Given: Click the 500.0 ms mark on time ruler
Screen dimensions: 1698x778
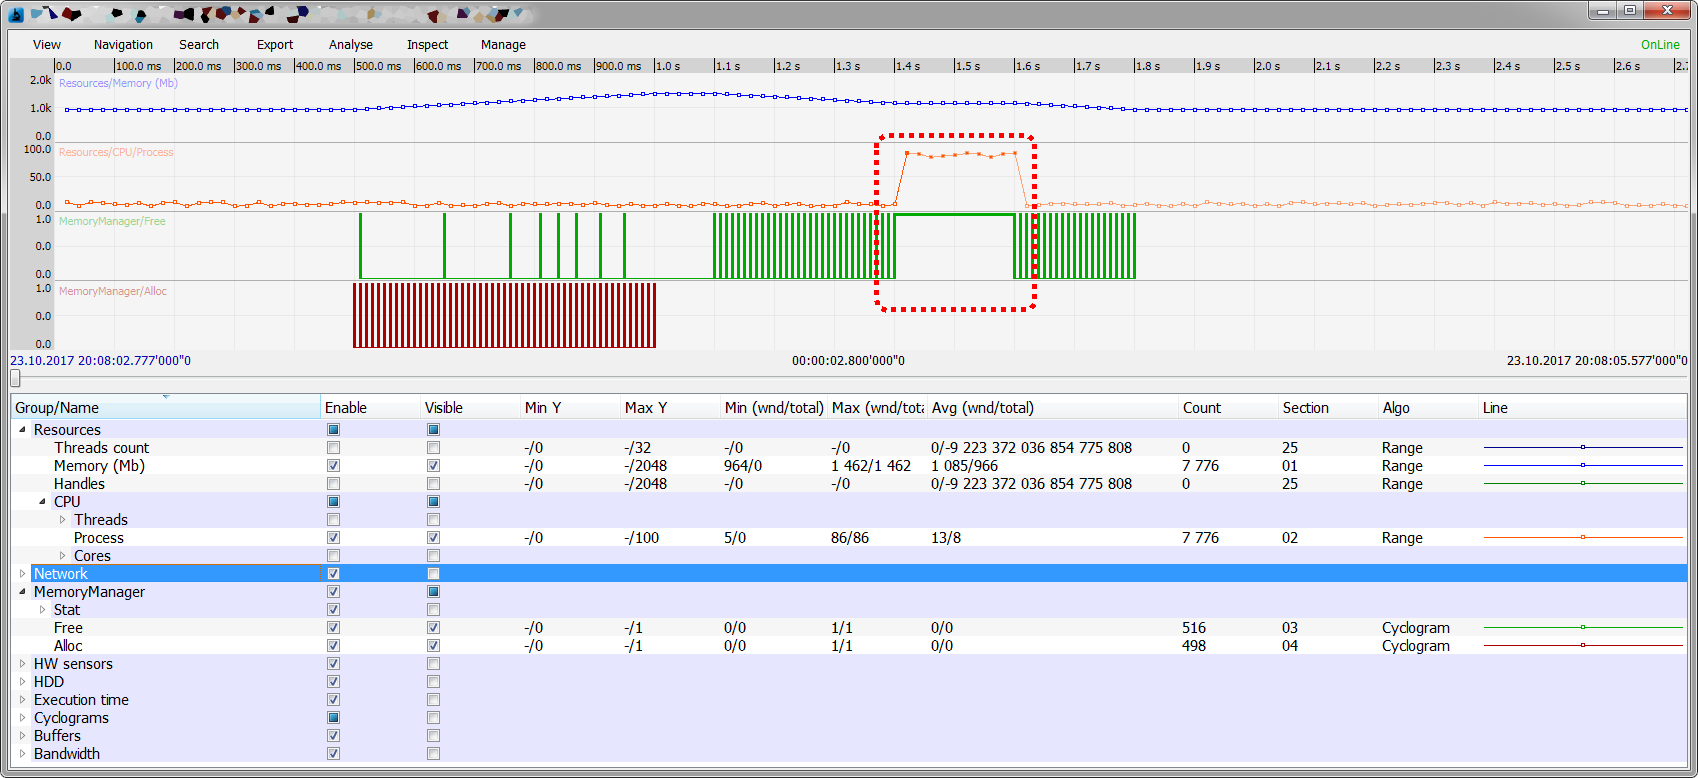Looking at the screenshot, I should click(378, 66).
